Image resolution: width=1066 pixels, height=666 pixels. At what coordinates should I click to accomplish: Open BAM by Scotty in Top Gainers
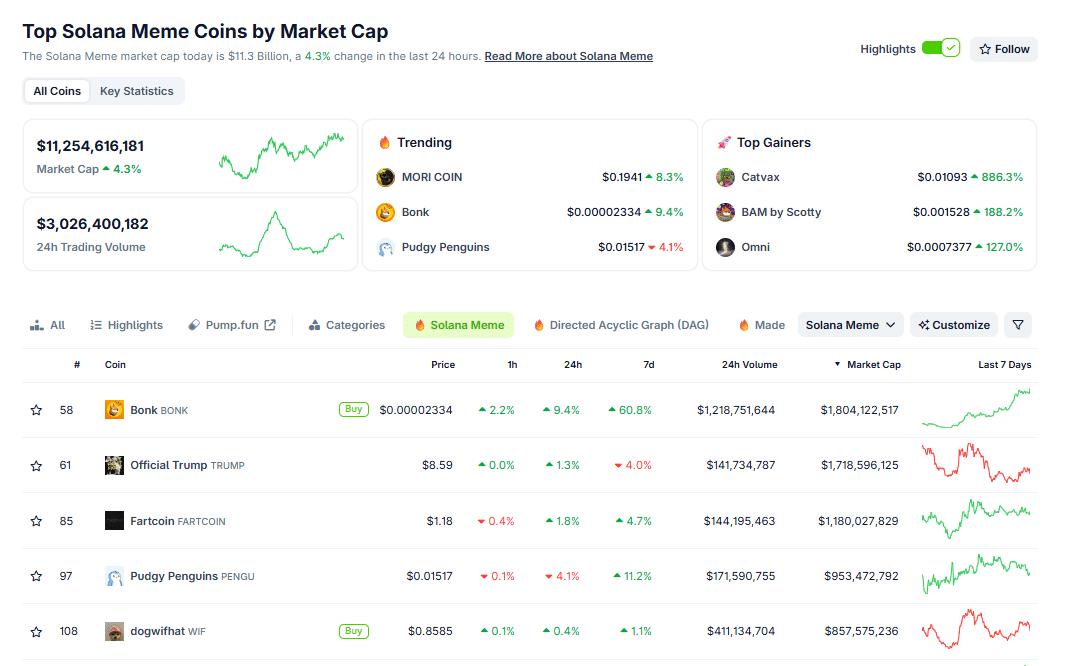tap(781, 212)
